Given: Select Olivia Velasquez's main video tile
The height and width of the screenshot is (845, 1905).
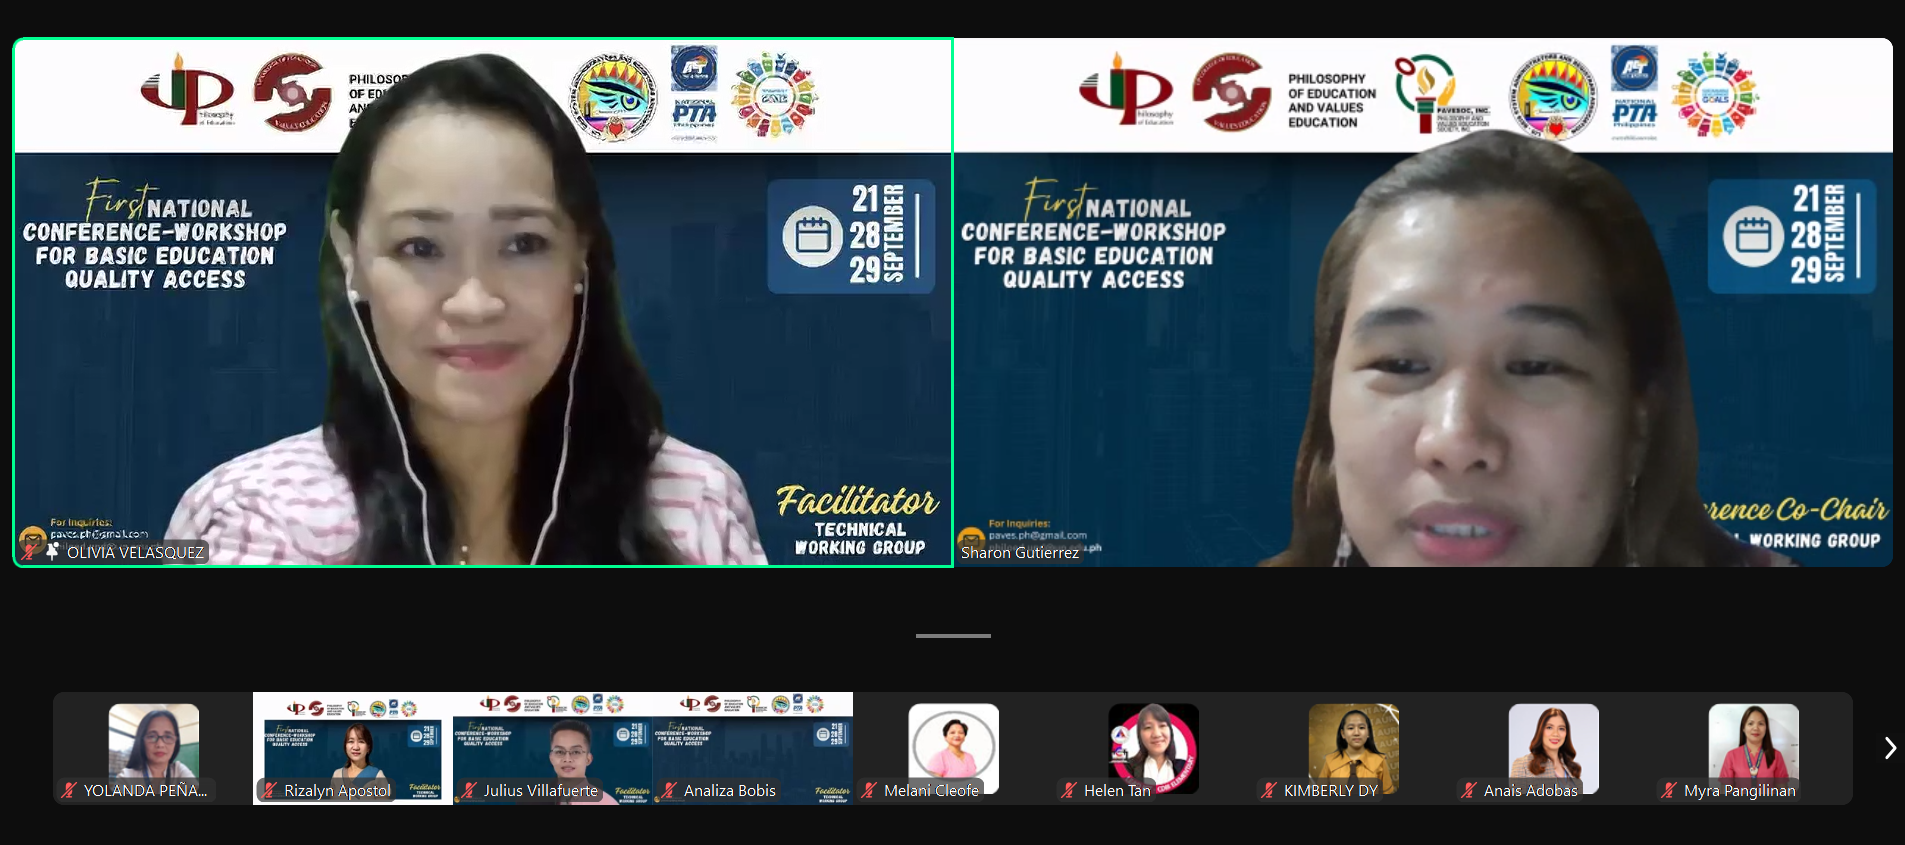Looking at the screenshot, I should pyautogui.click(x=483, y=303).
